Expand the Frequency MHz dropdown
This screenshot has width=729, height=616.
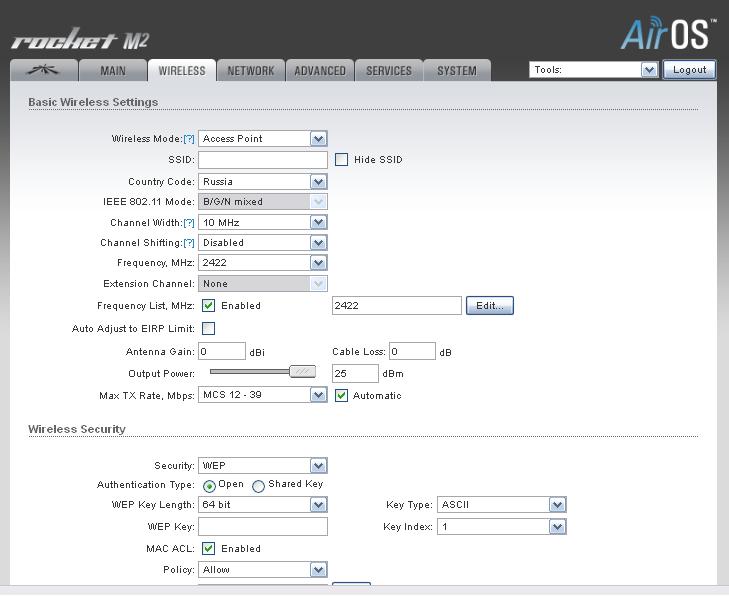(x=263, y=262)
